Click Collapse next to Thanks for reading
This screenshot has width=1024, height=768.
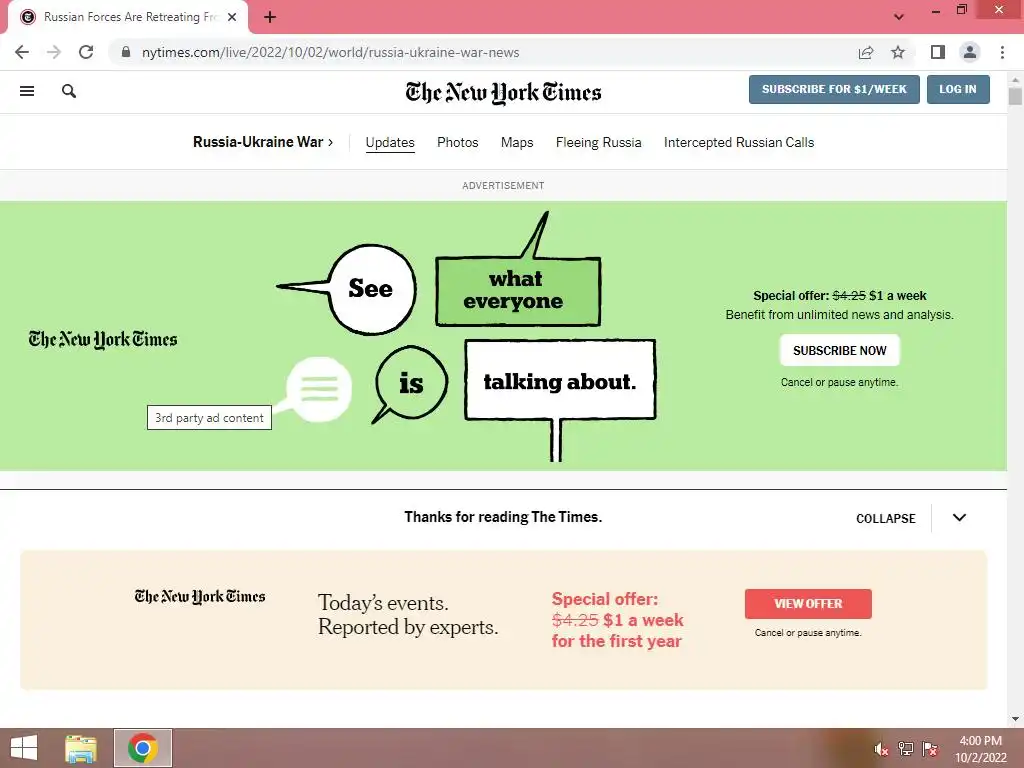(886, 519)
